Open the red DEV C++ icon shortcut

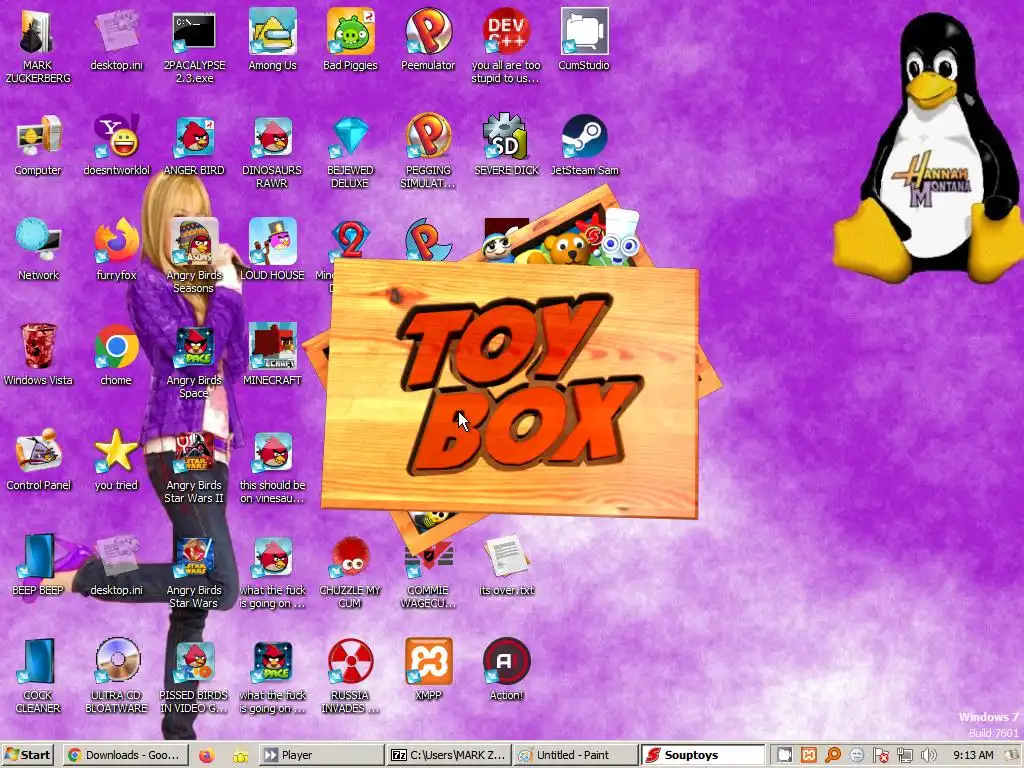click(506, 33)
